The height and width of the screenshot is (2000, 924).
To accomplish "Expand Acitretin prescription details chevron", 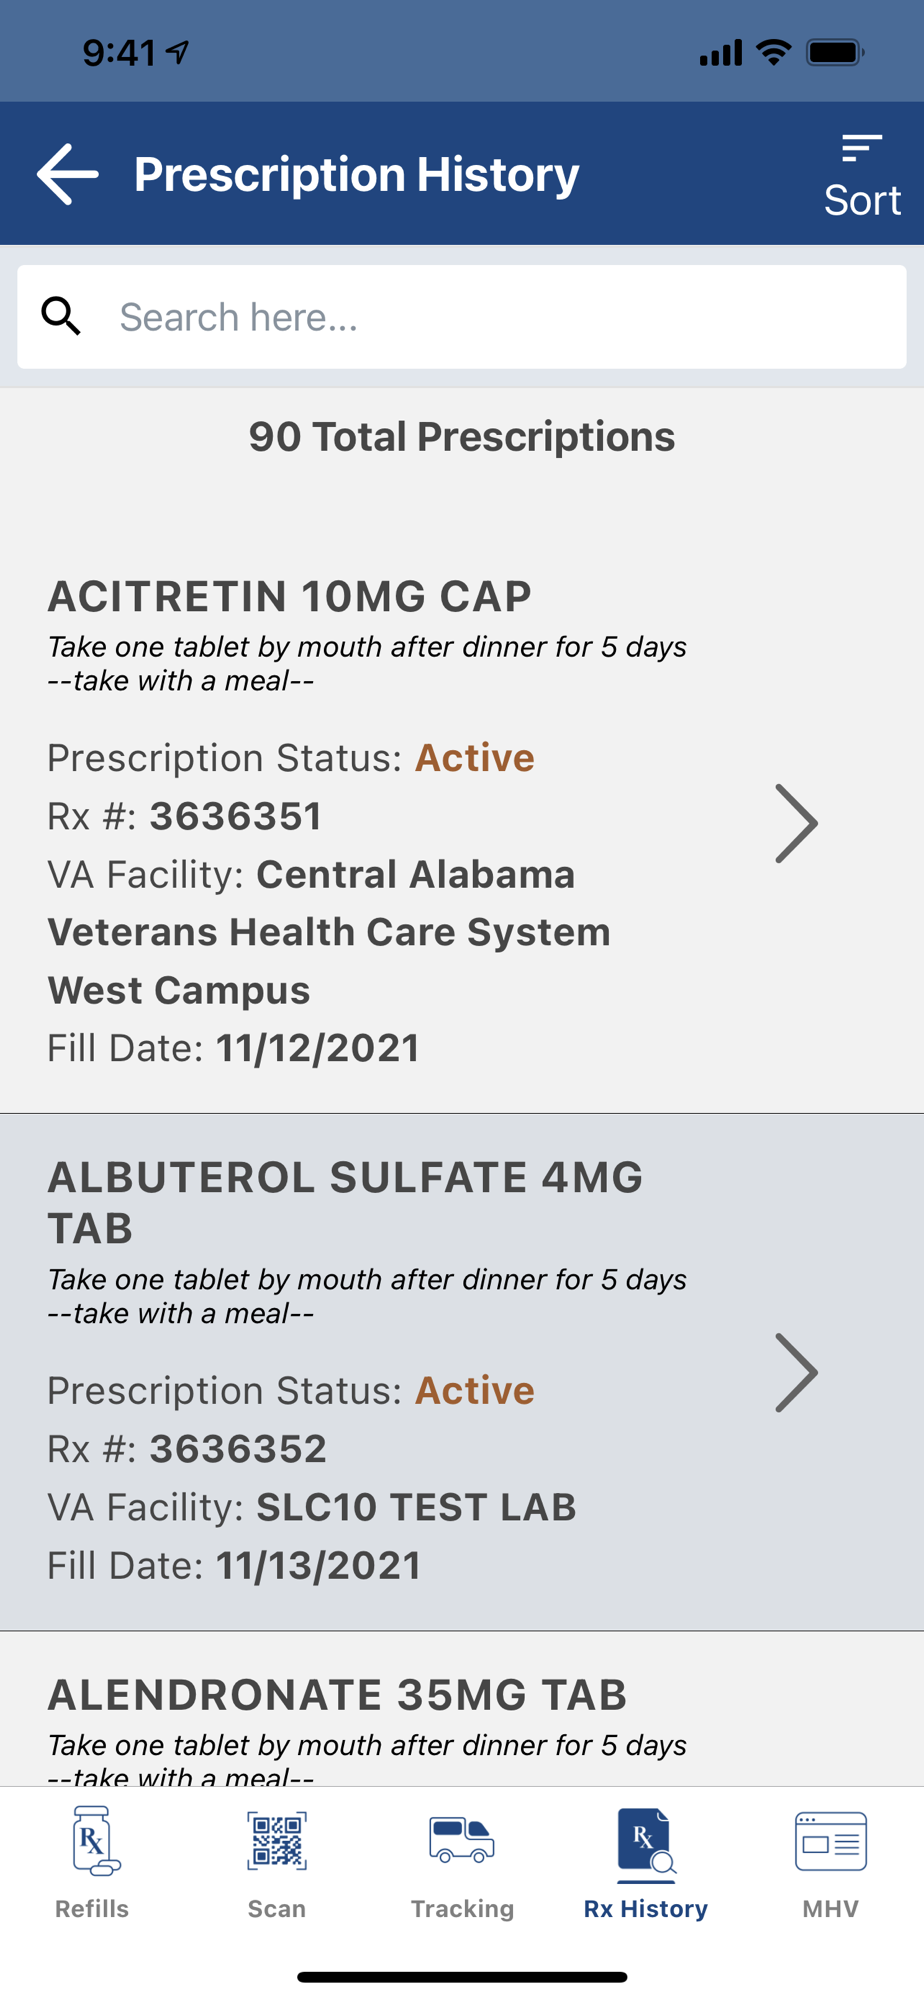I will coord(796,823).
